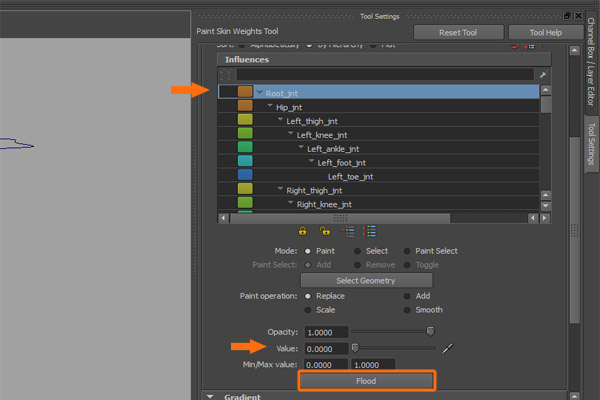Screen dimensions: 600x400
Task: Pick weight value with eyedropper icon
Action: (x=449, y=348)
